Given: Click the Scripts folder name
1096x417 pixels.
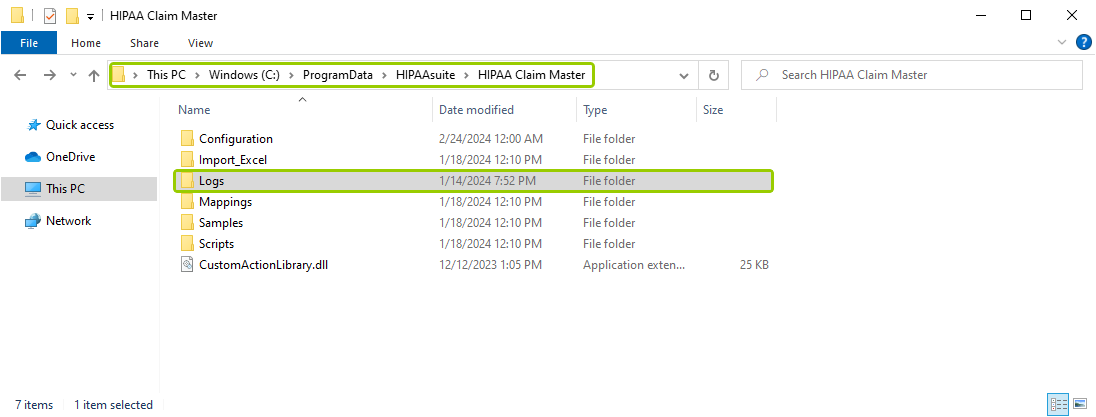Looking at the screenshot, I should click(x=216, y=244).
